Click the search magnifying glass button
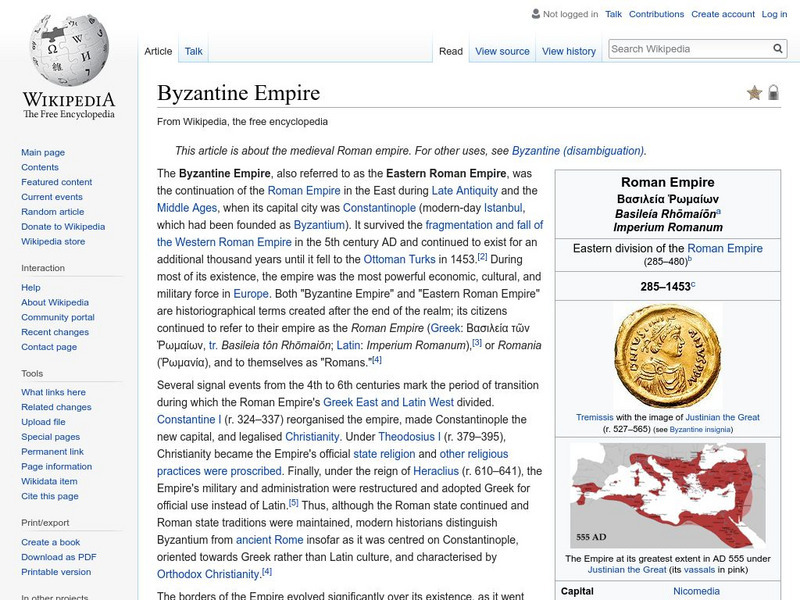 pos(778,49)
